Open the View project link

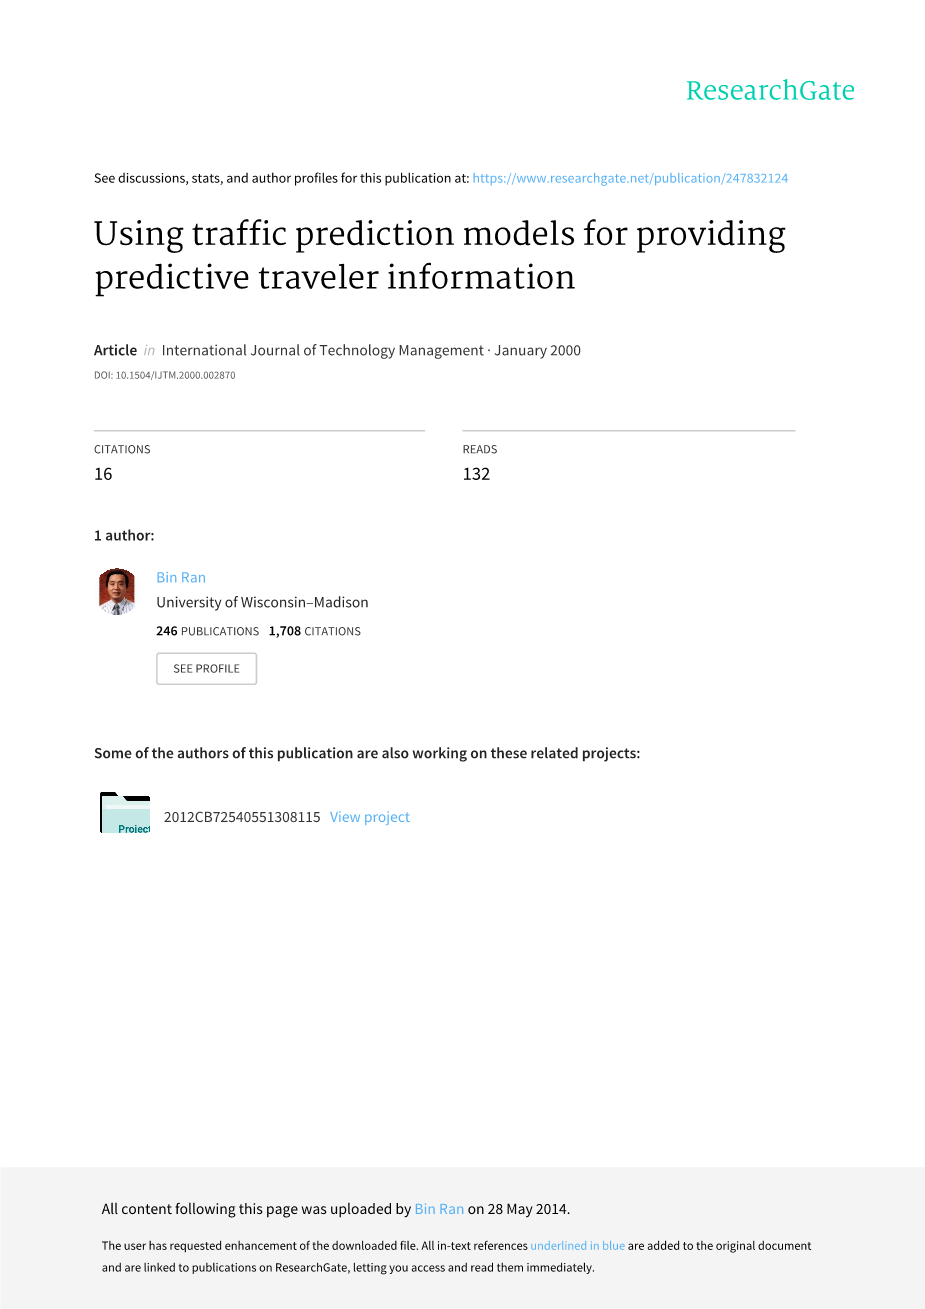coord(370,817)
